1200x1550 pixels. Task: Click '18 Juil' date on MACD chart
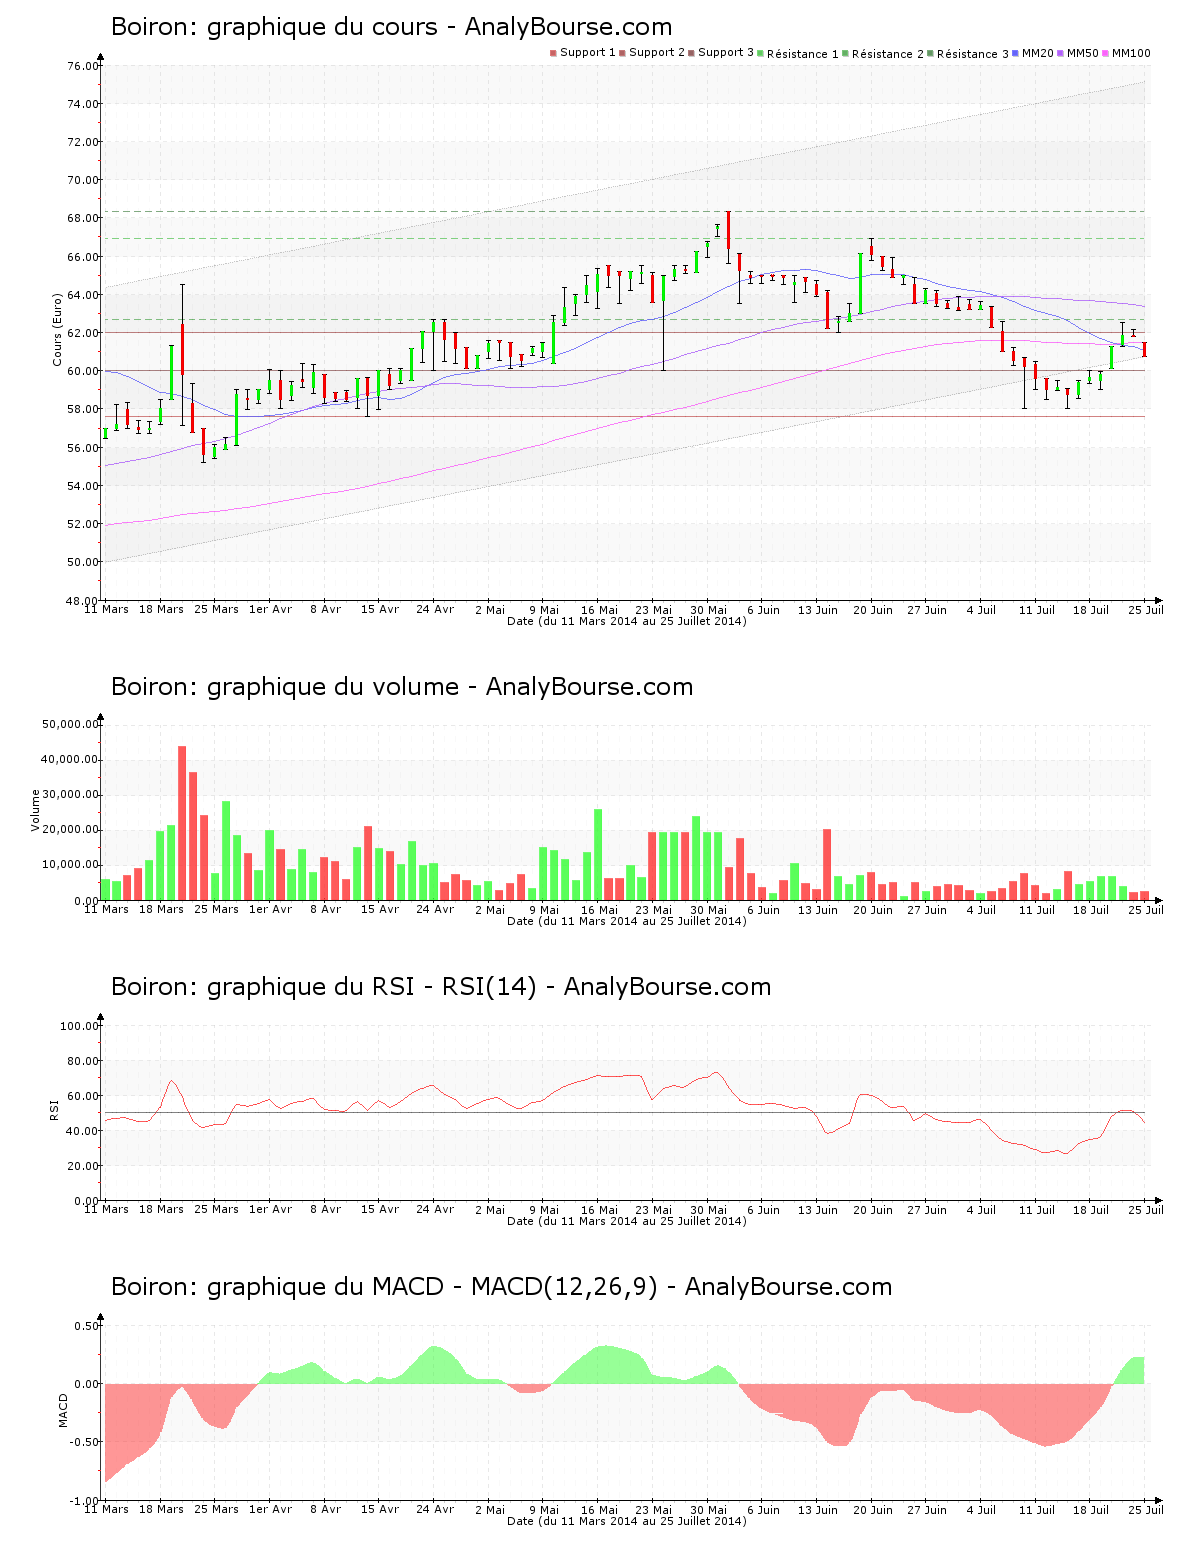click(x=1091, y=1509)
